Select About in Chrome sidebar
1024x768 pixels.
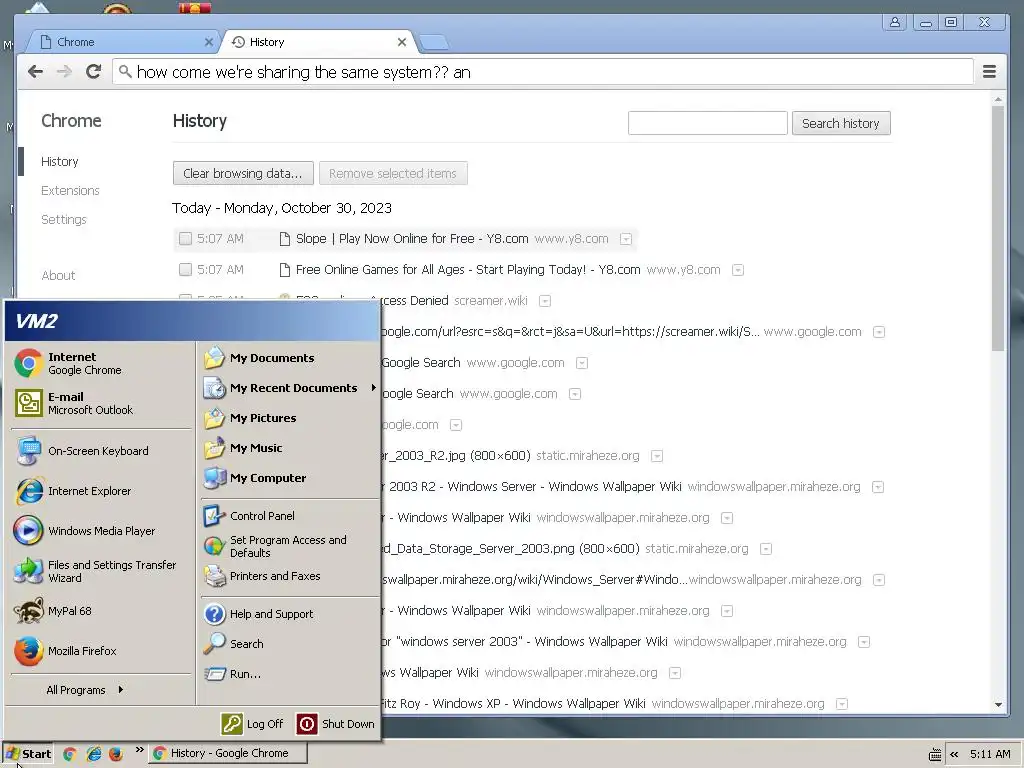58,276
